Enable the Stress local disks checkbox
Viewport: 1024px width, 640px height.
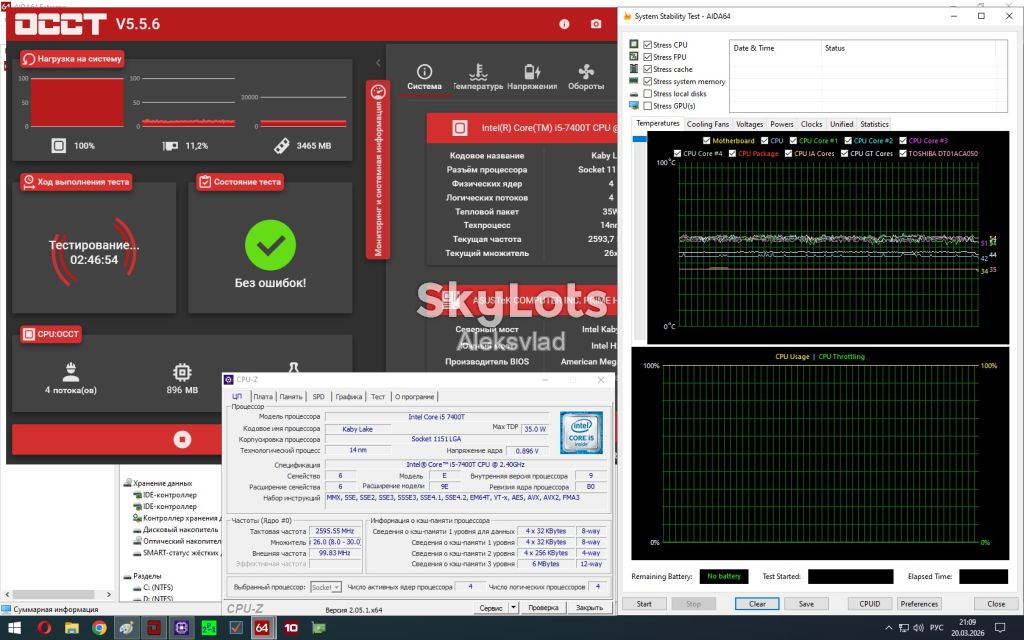coord(648,93)
